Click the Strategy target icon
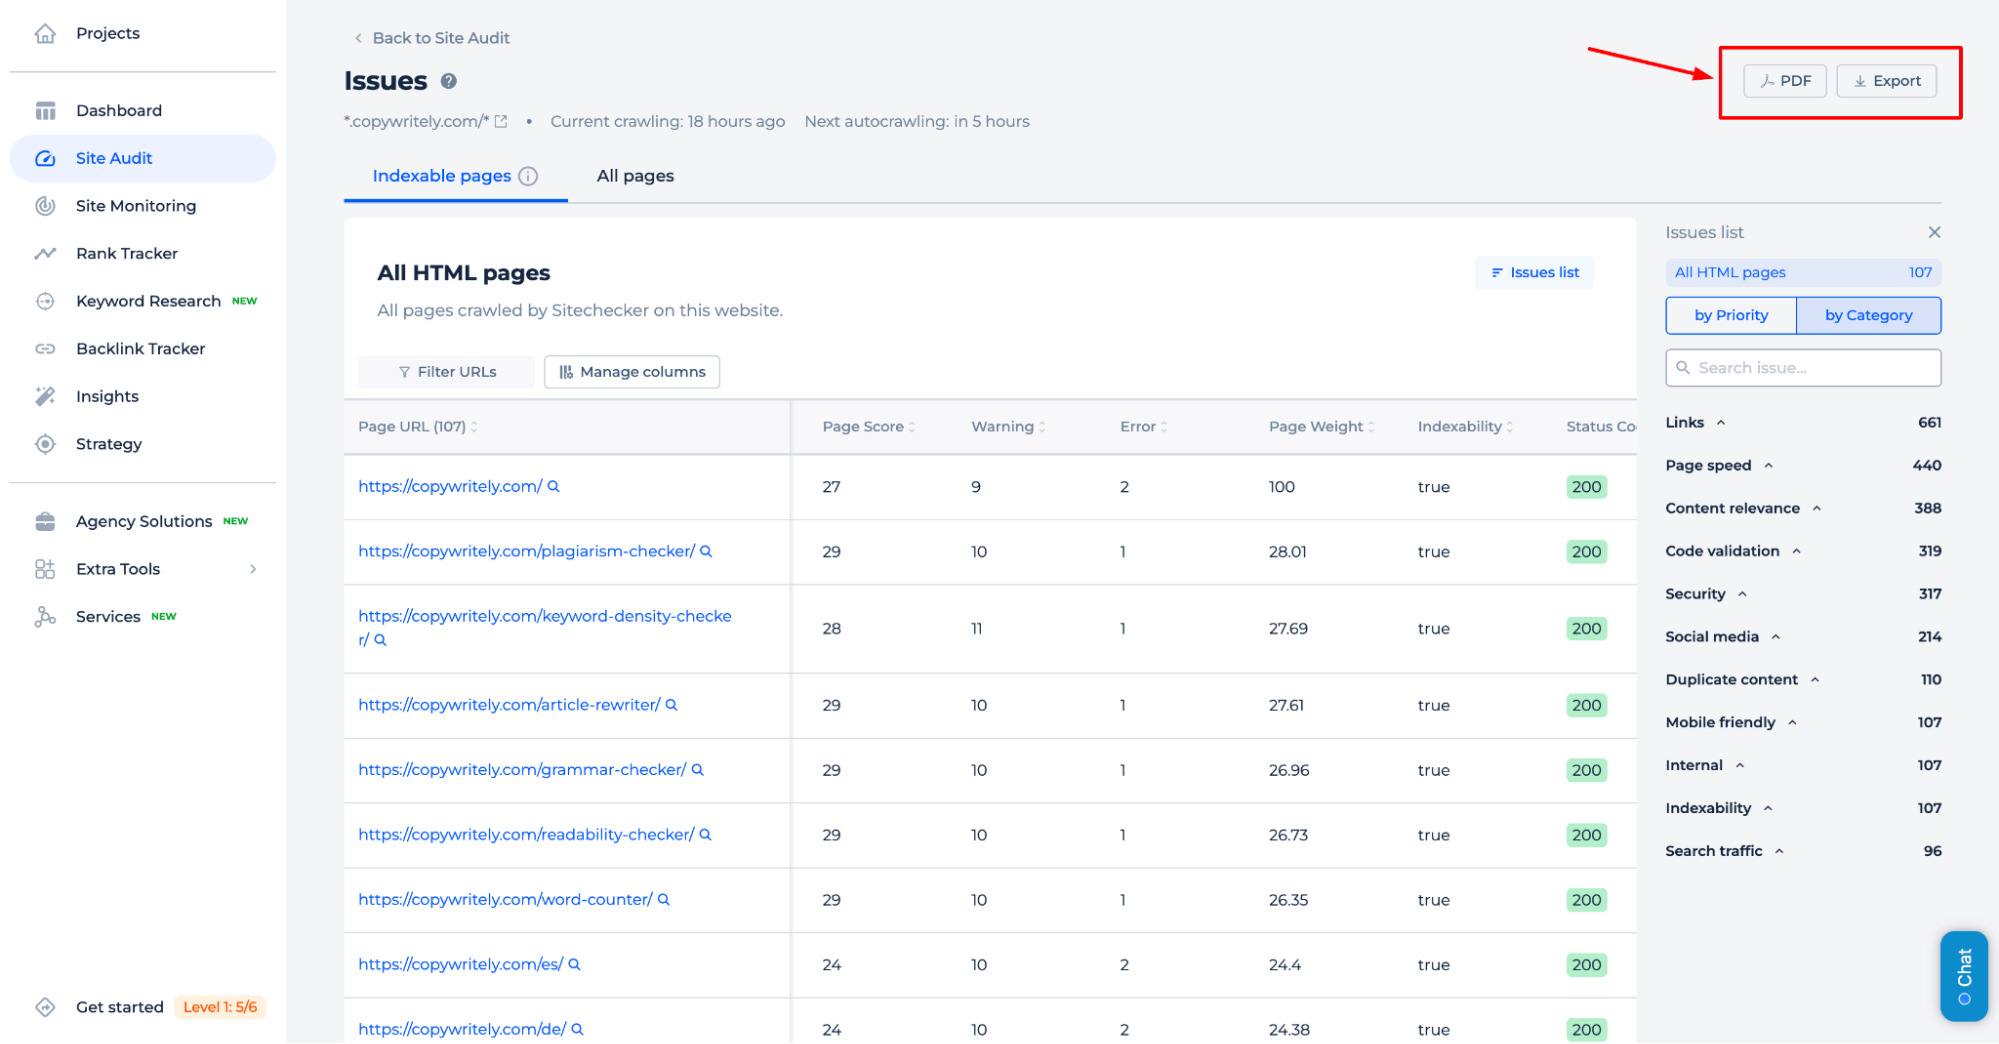Viewport: 1999px width, 1044px height. point(45,444)
